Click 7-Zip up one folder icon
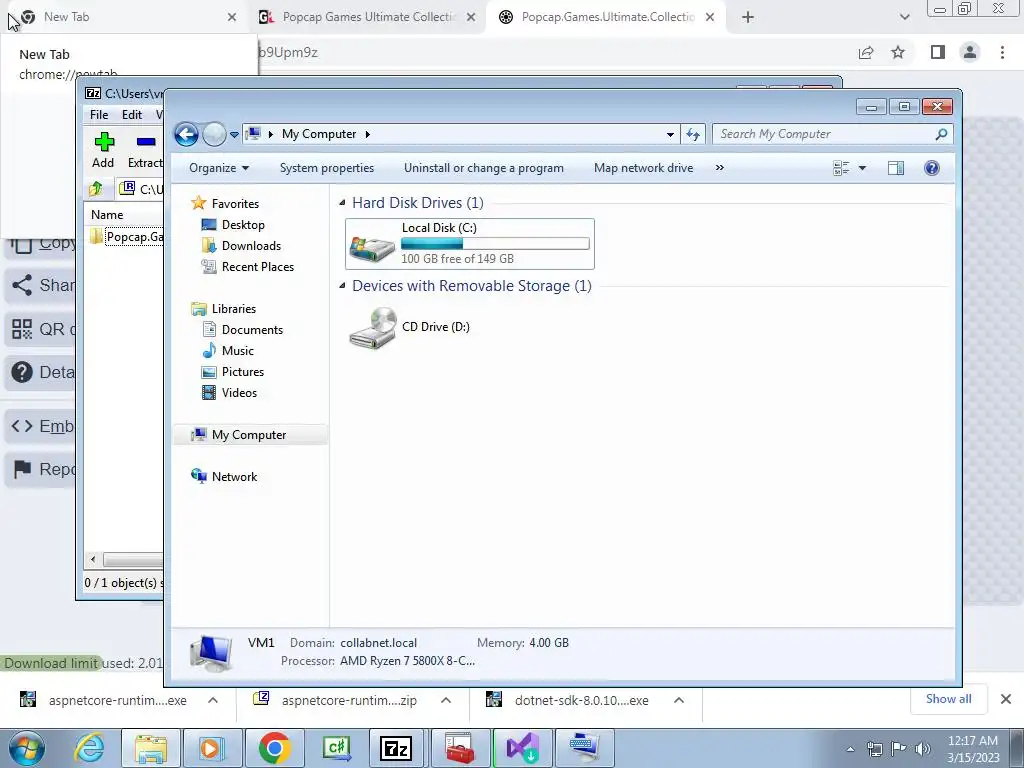 click(96, 189)
